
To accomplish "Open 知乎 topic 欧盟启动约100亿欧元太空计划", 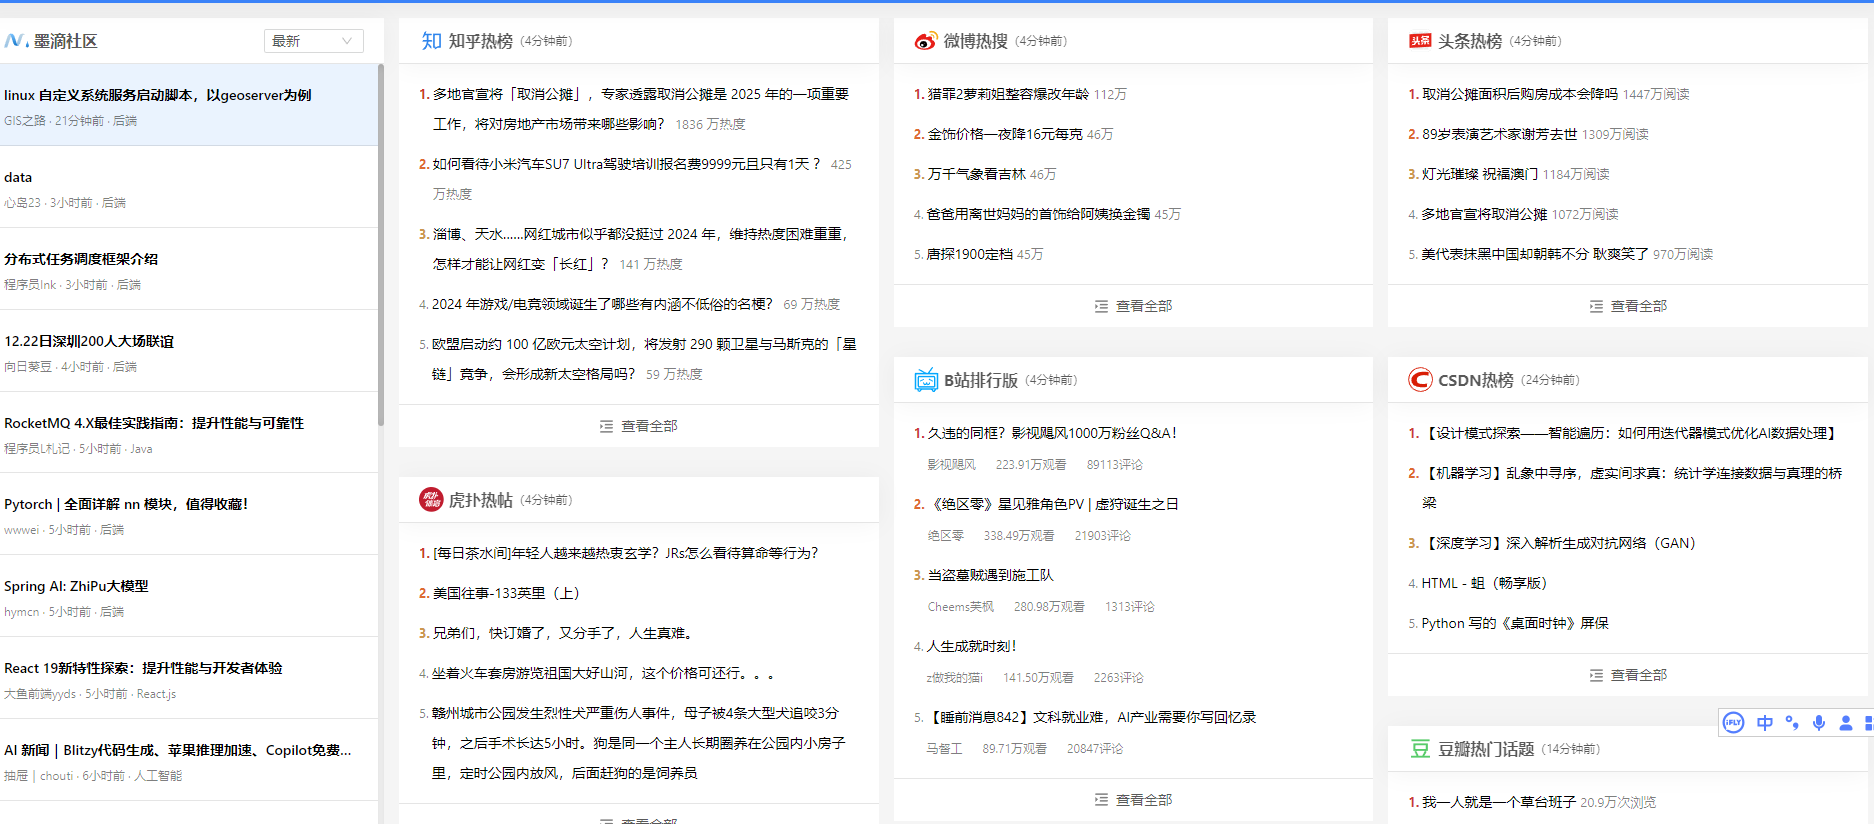I will tap(644, 359).
